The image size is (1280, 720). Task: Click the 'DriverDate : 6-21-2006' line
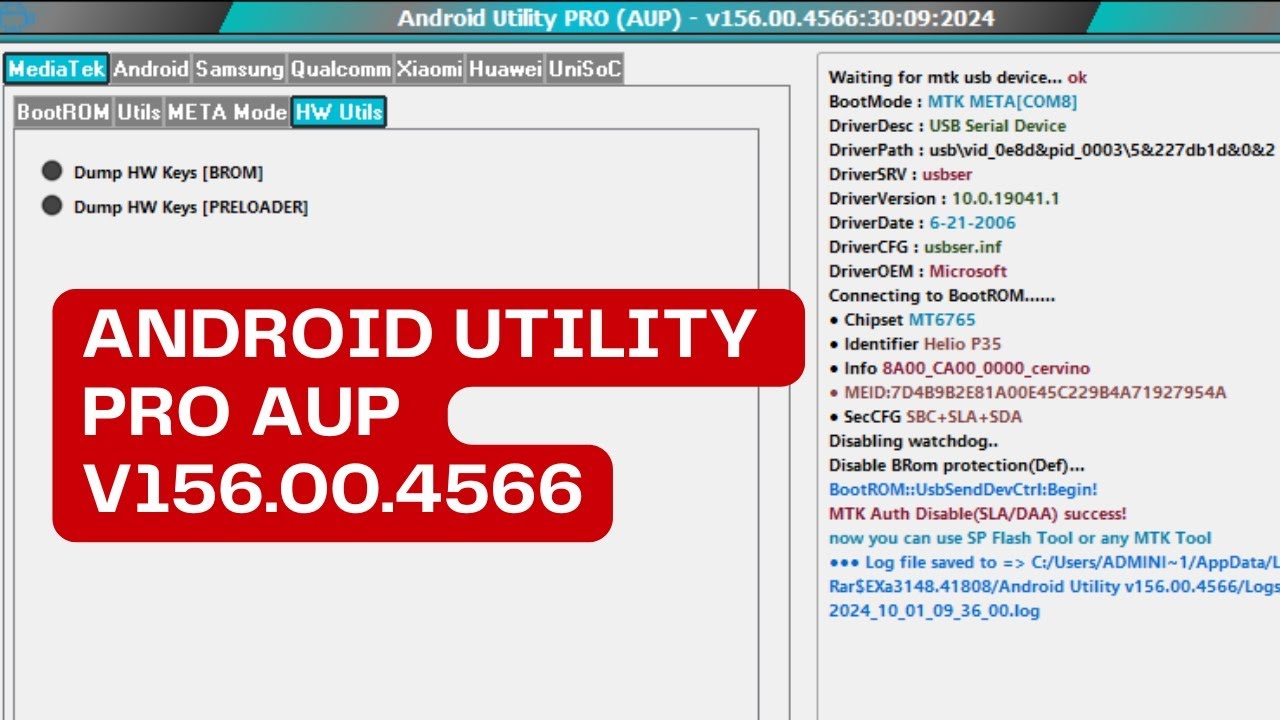[x=922, y=223]
